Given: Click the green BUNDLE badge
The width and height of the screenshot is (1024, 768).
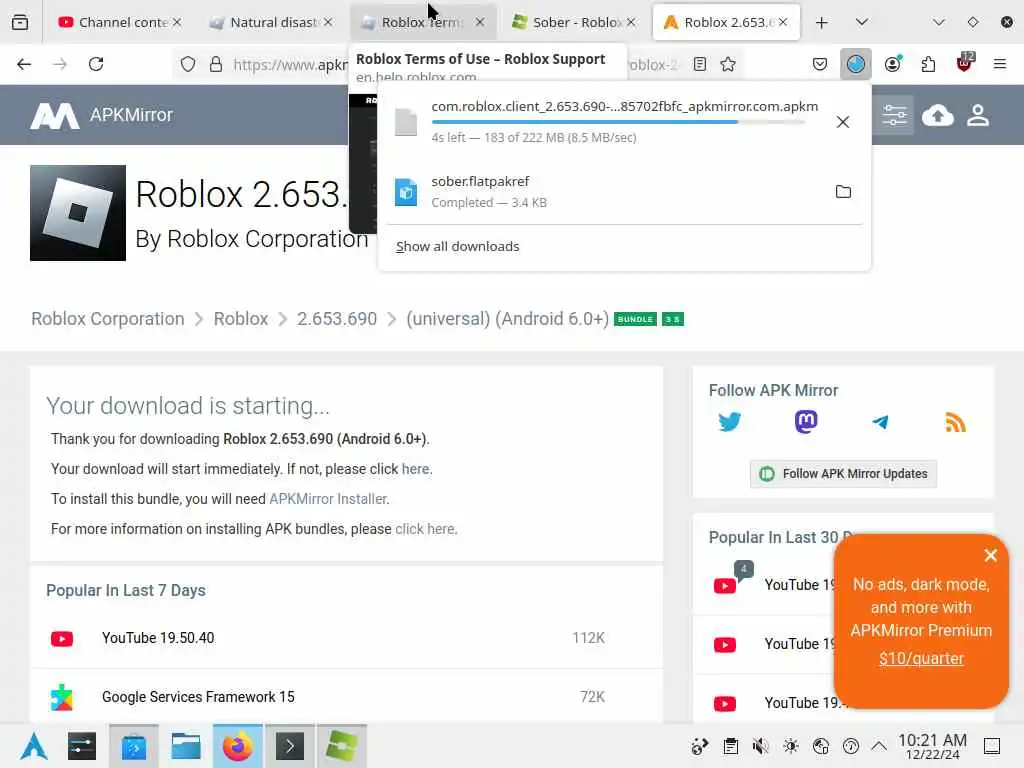Looking at the screenshot, I should click(635, 319).
